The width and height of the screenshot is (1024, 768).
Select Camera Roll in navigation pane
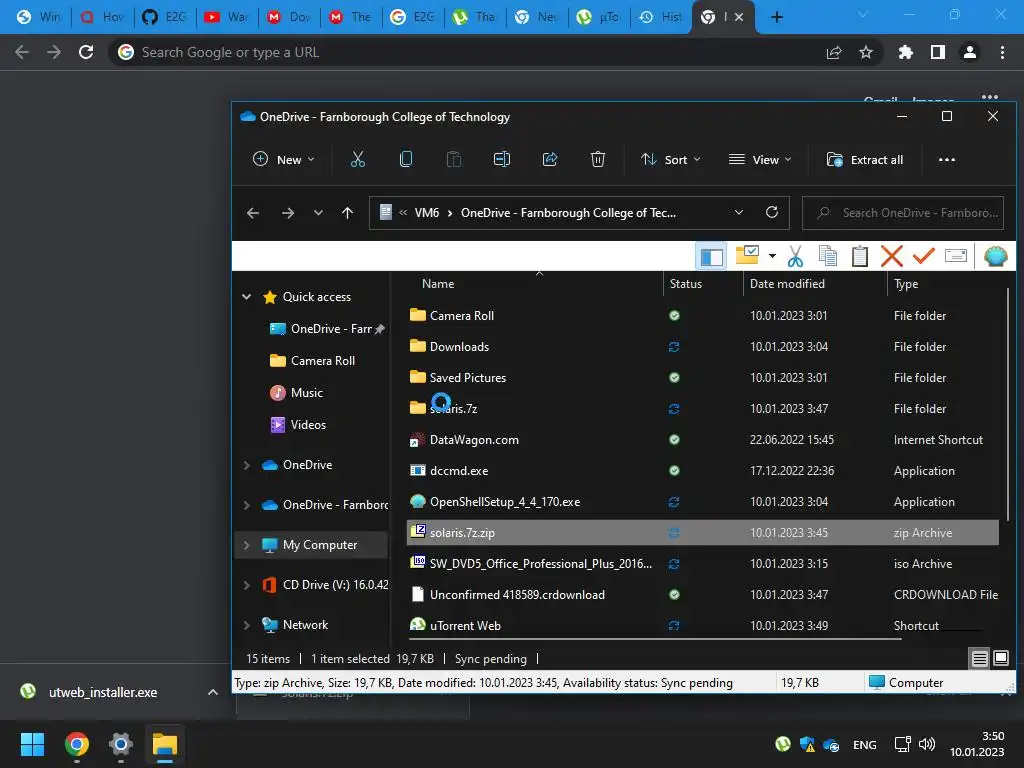click(x=323, y=360)
